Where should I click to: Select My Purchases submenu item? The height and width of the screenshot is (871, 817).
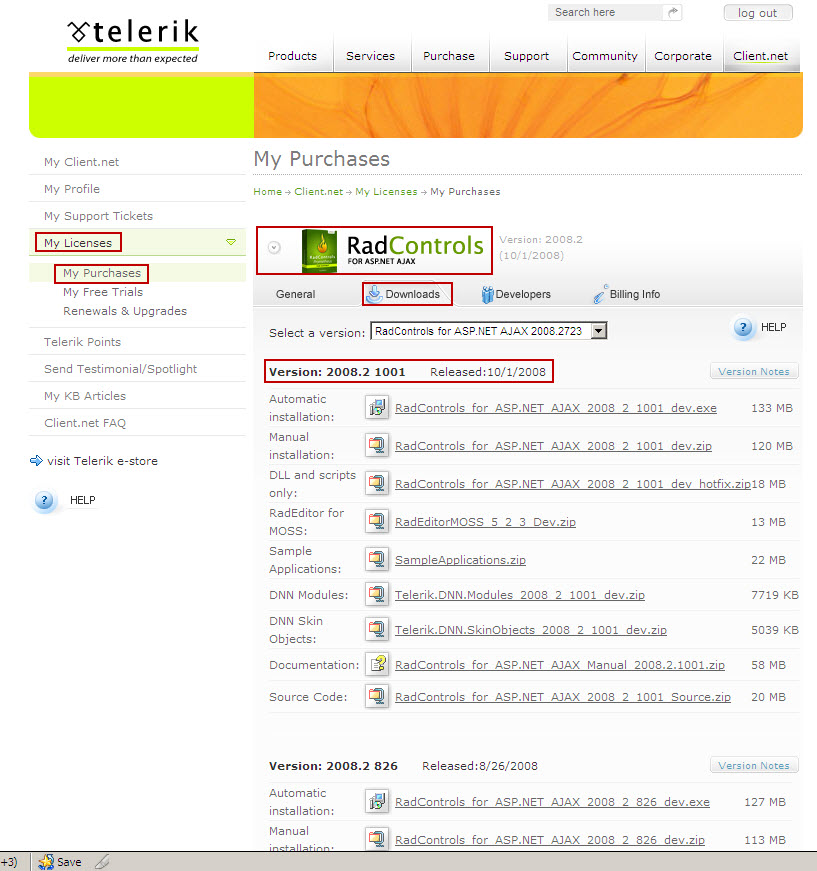pyautogui.click(x=102, y=273)
